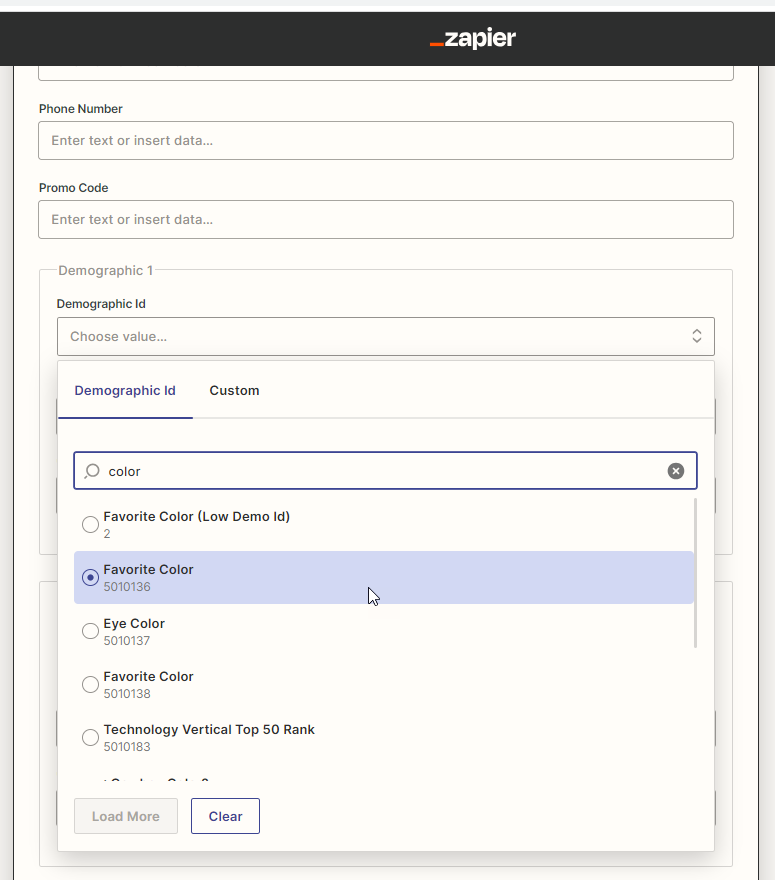This screenshot has height=880, width=775.
Task: Clear search text with the X icon
Action: pos(676,471)
